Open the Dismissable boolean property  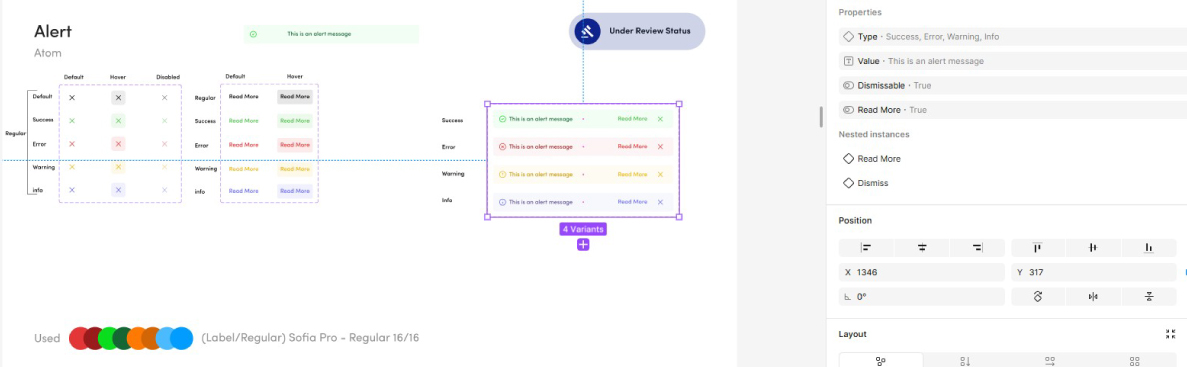tap(1013, 86)
